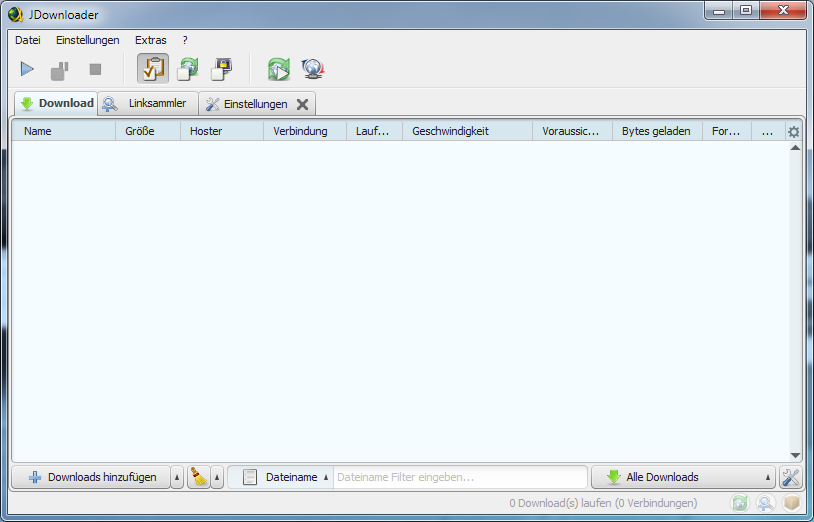This screenshot has width=814, height=522.
Task: Open the Extras menu
Action: tap(151, 40)
